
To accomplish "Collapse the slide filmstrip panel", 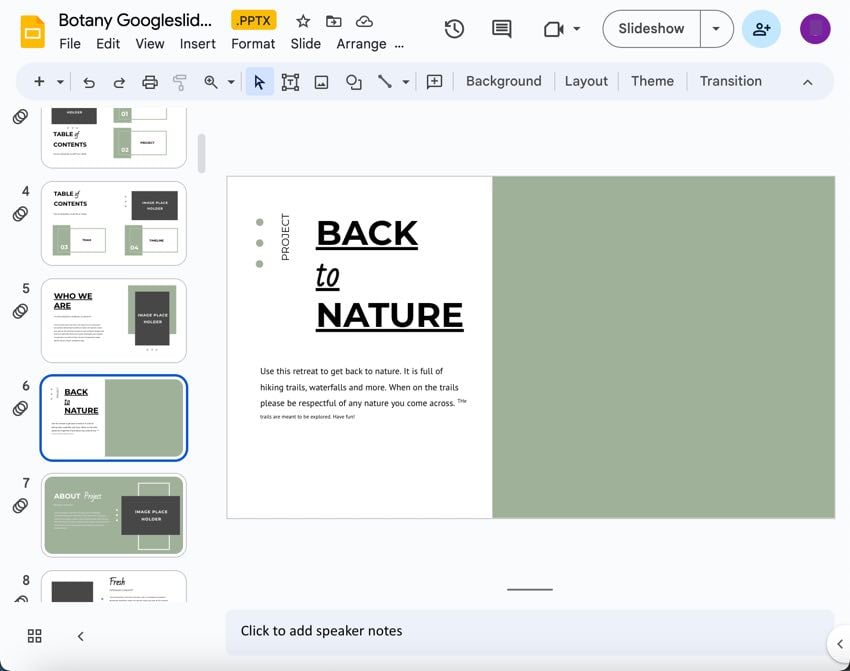I will (x=80, y=636).
